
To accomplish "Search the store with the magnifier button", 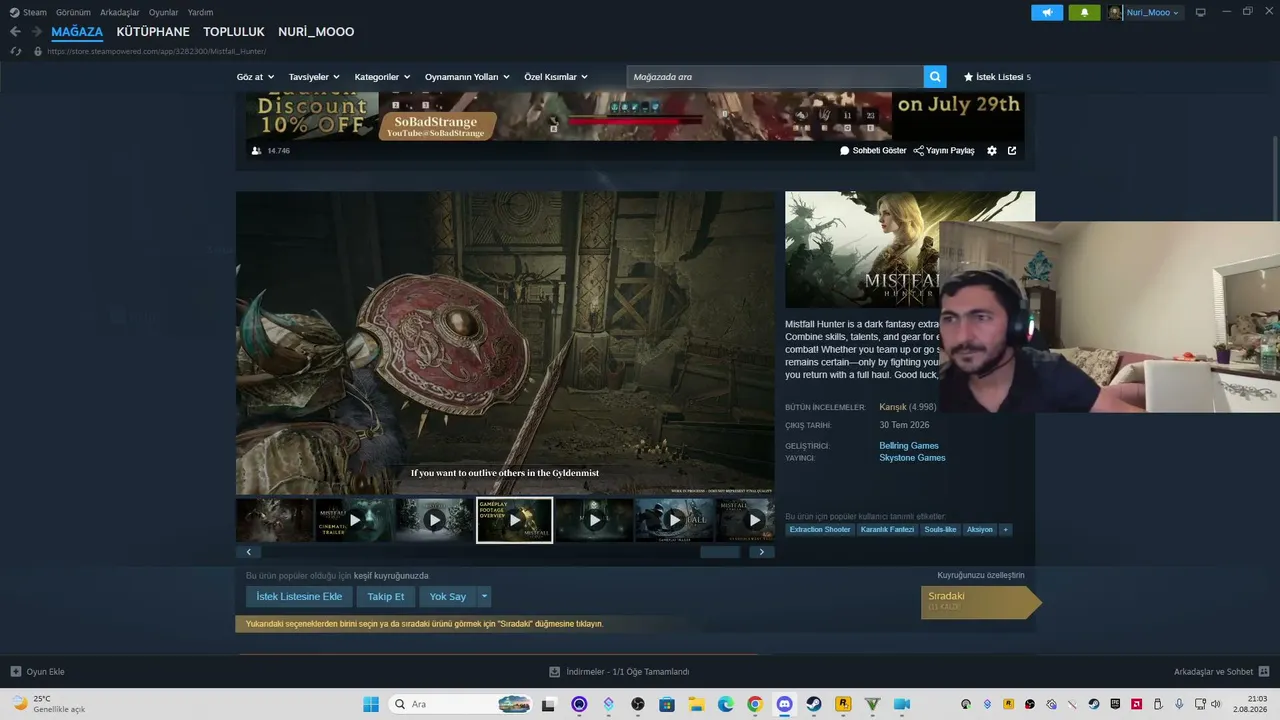I will (935, 77).
